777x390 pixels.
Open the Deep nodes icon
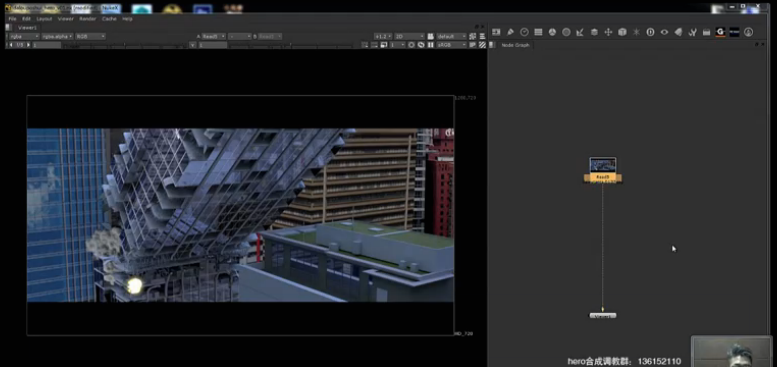650,32
